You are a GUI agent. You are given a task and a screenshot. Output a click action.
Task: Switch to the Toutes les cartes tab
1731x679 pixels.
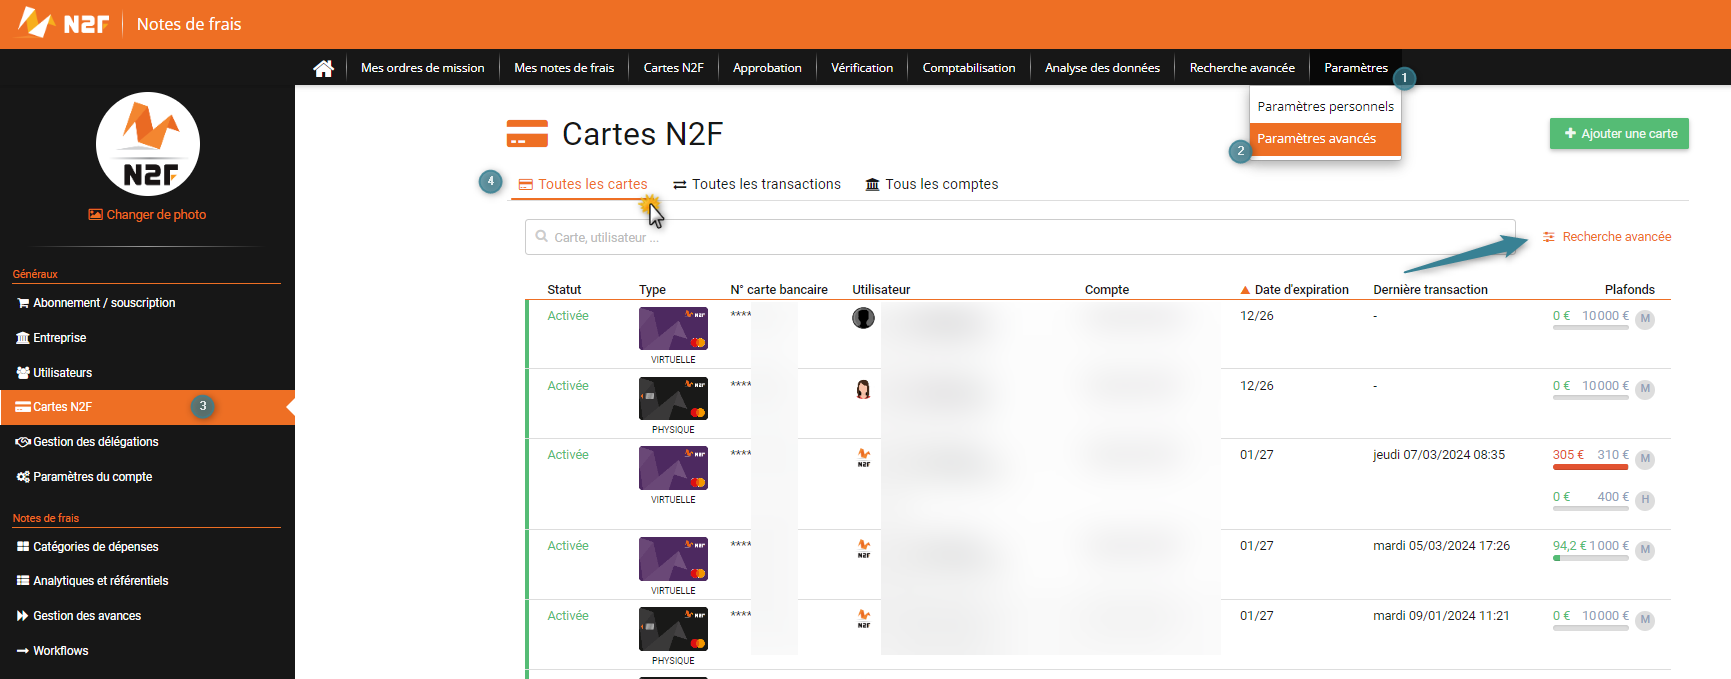coord(583,184)
